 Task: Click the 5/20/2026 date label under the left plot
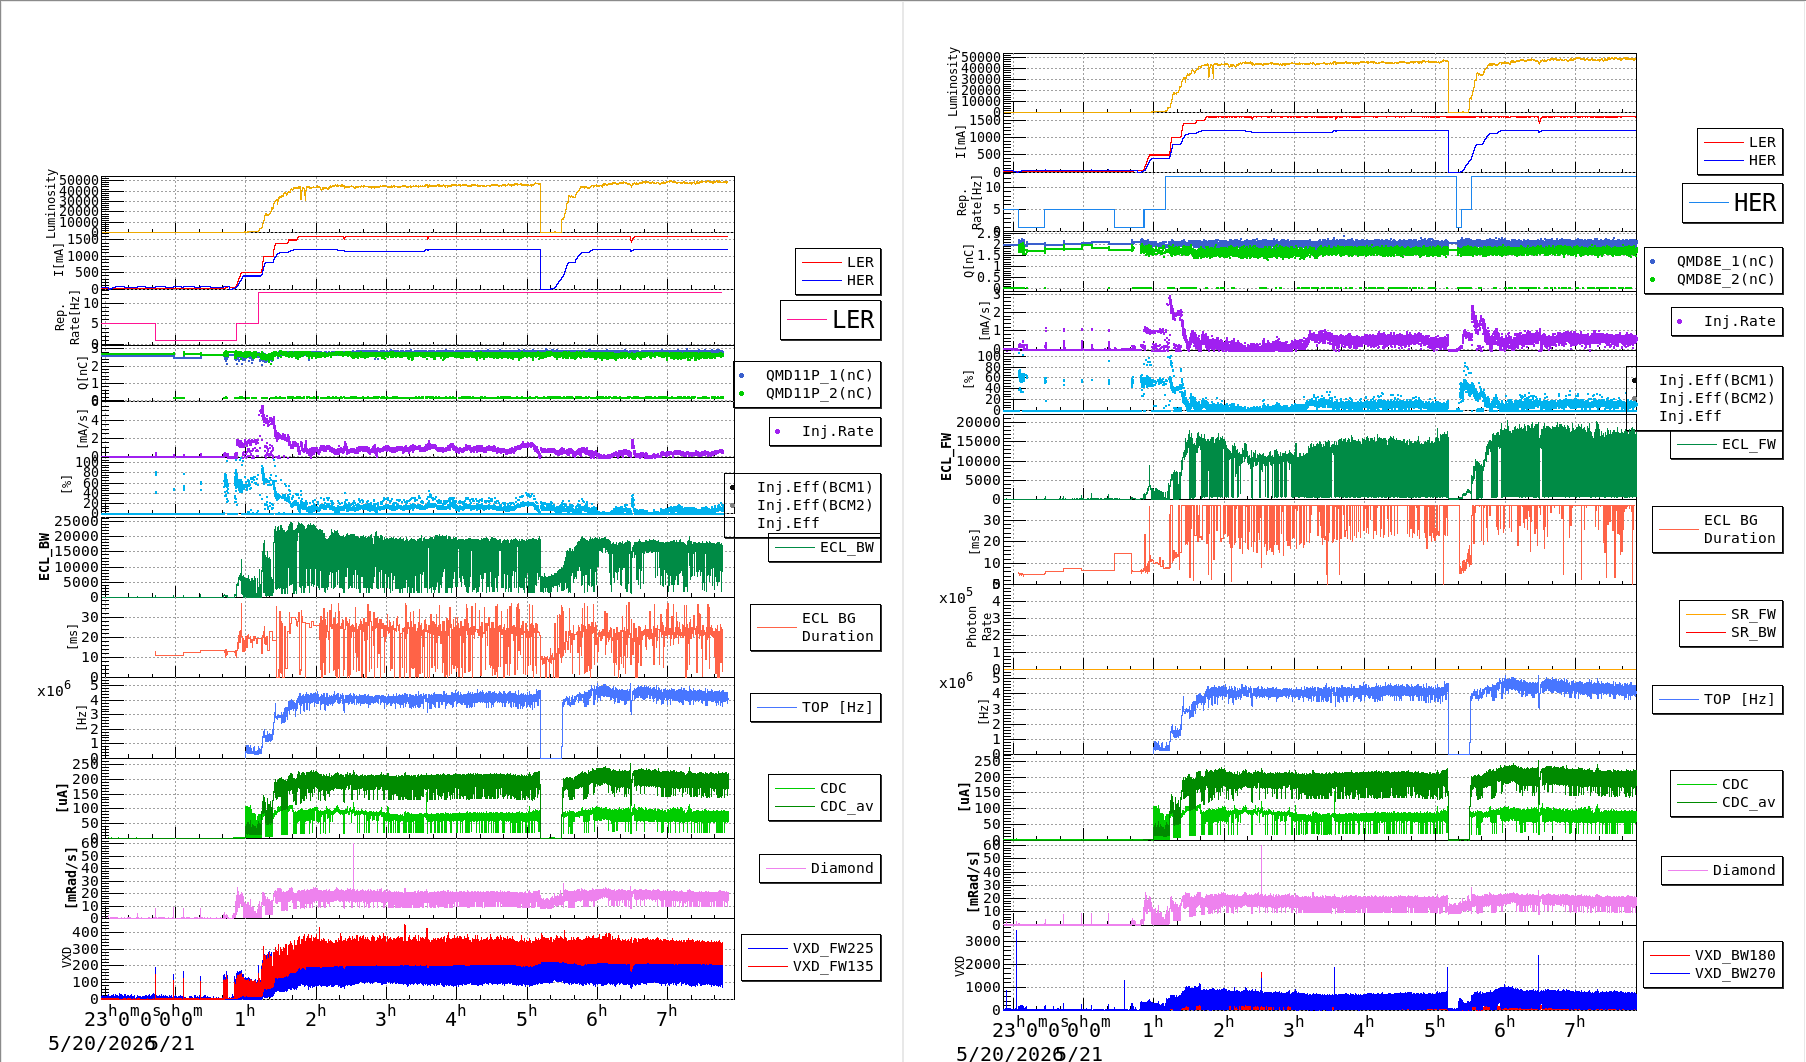[x=100, y=1043]
